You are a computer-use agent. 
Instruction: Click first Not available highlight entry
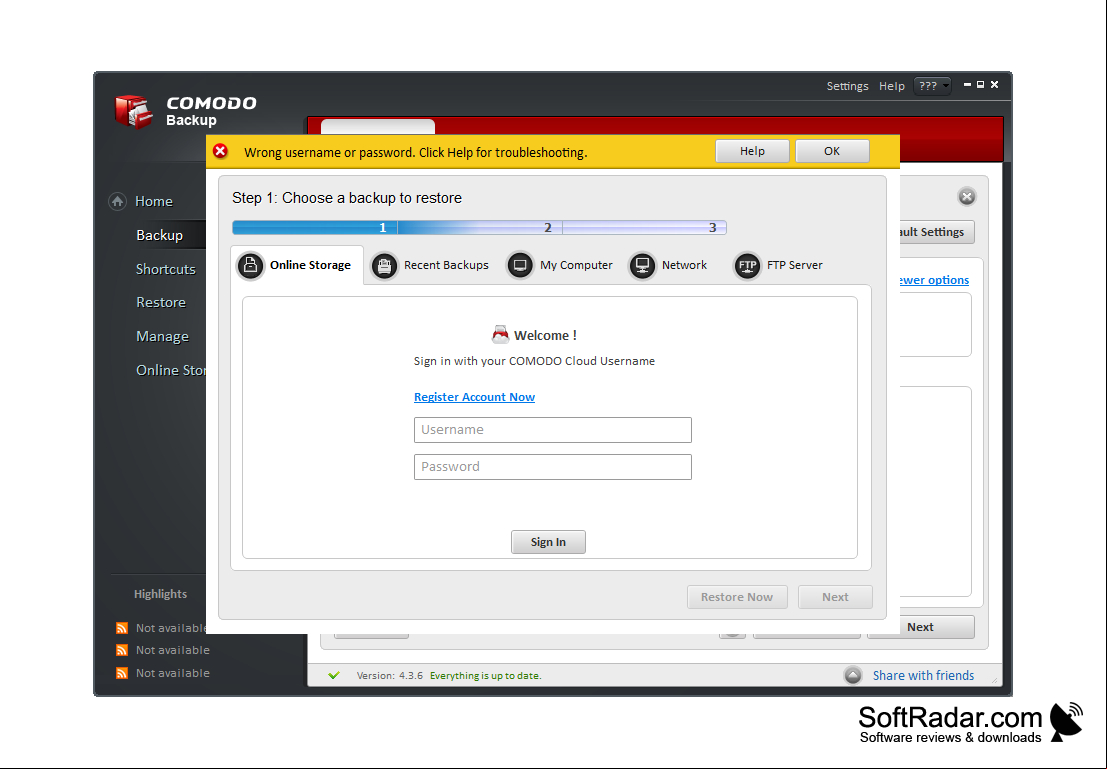pyautogui.click(x=172, y=628)
